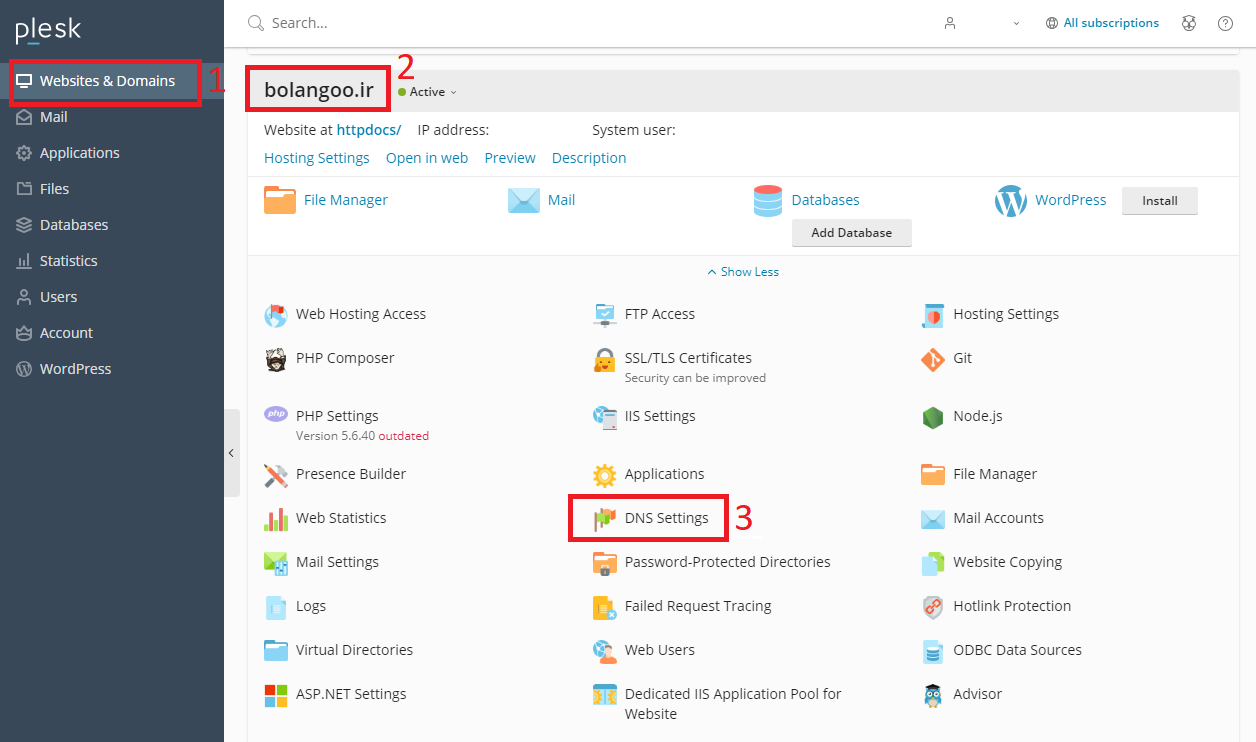
Task: Click the WordPress logo icon
Action: point(1011,201)
